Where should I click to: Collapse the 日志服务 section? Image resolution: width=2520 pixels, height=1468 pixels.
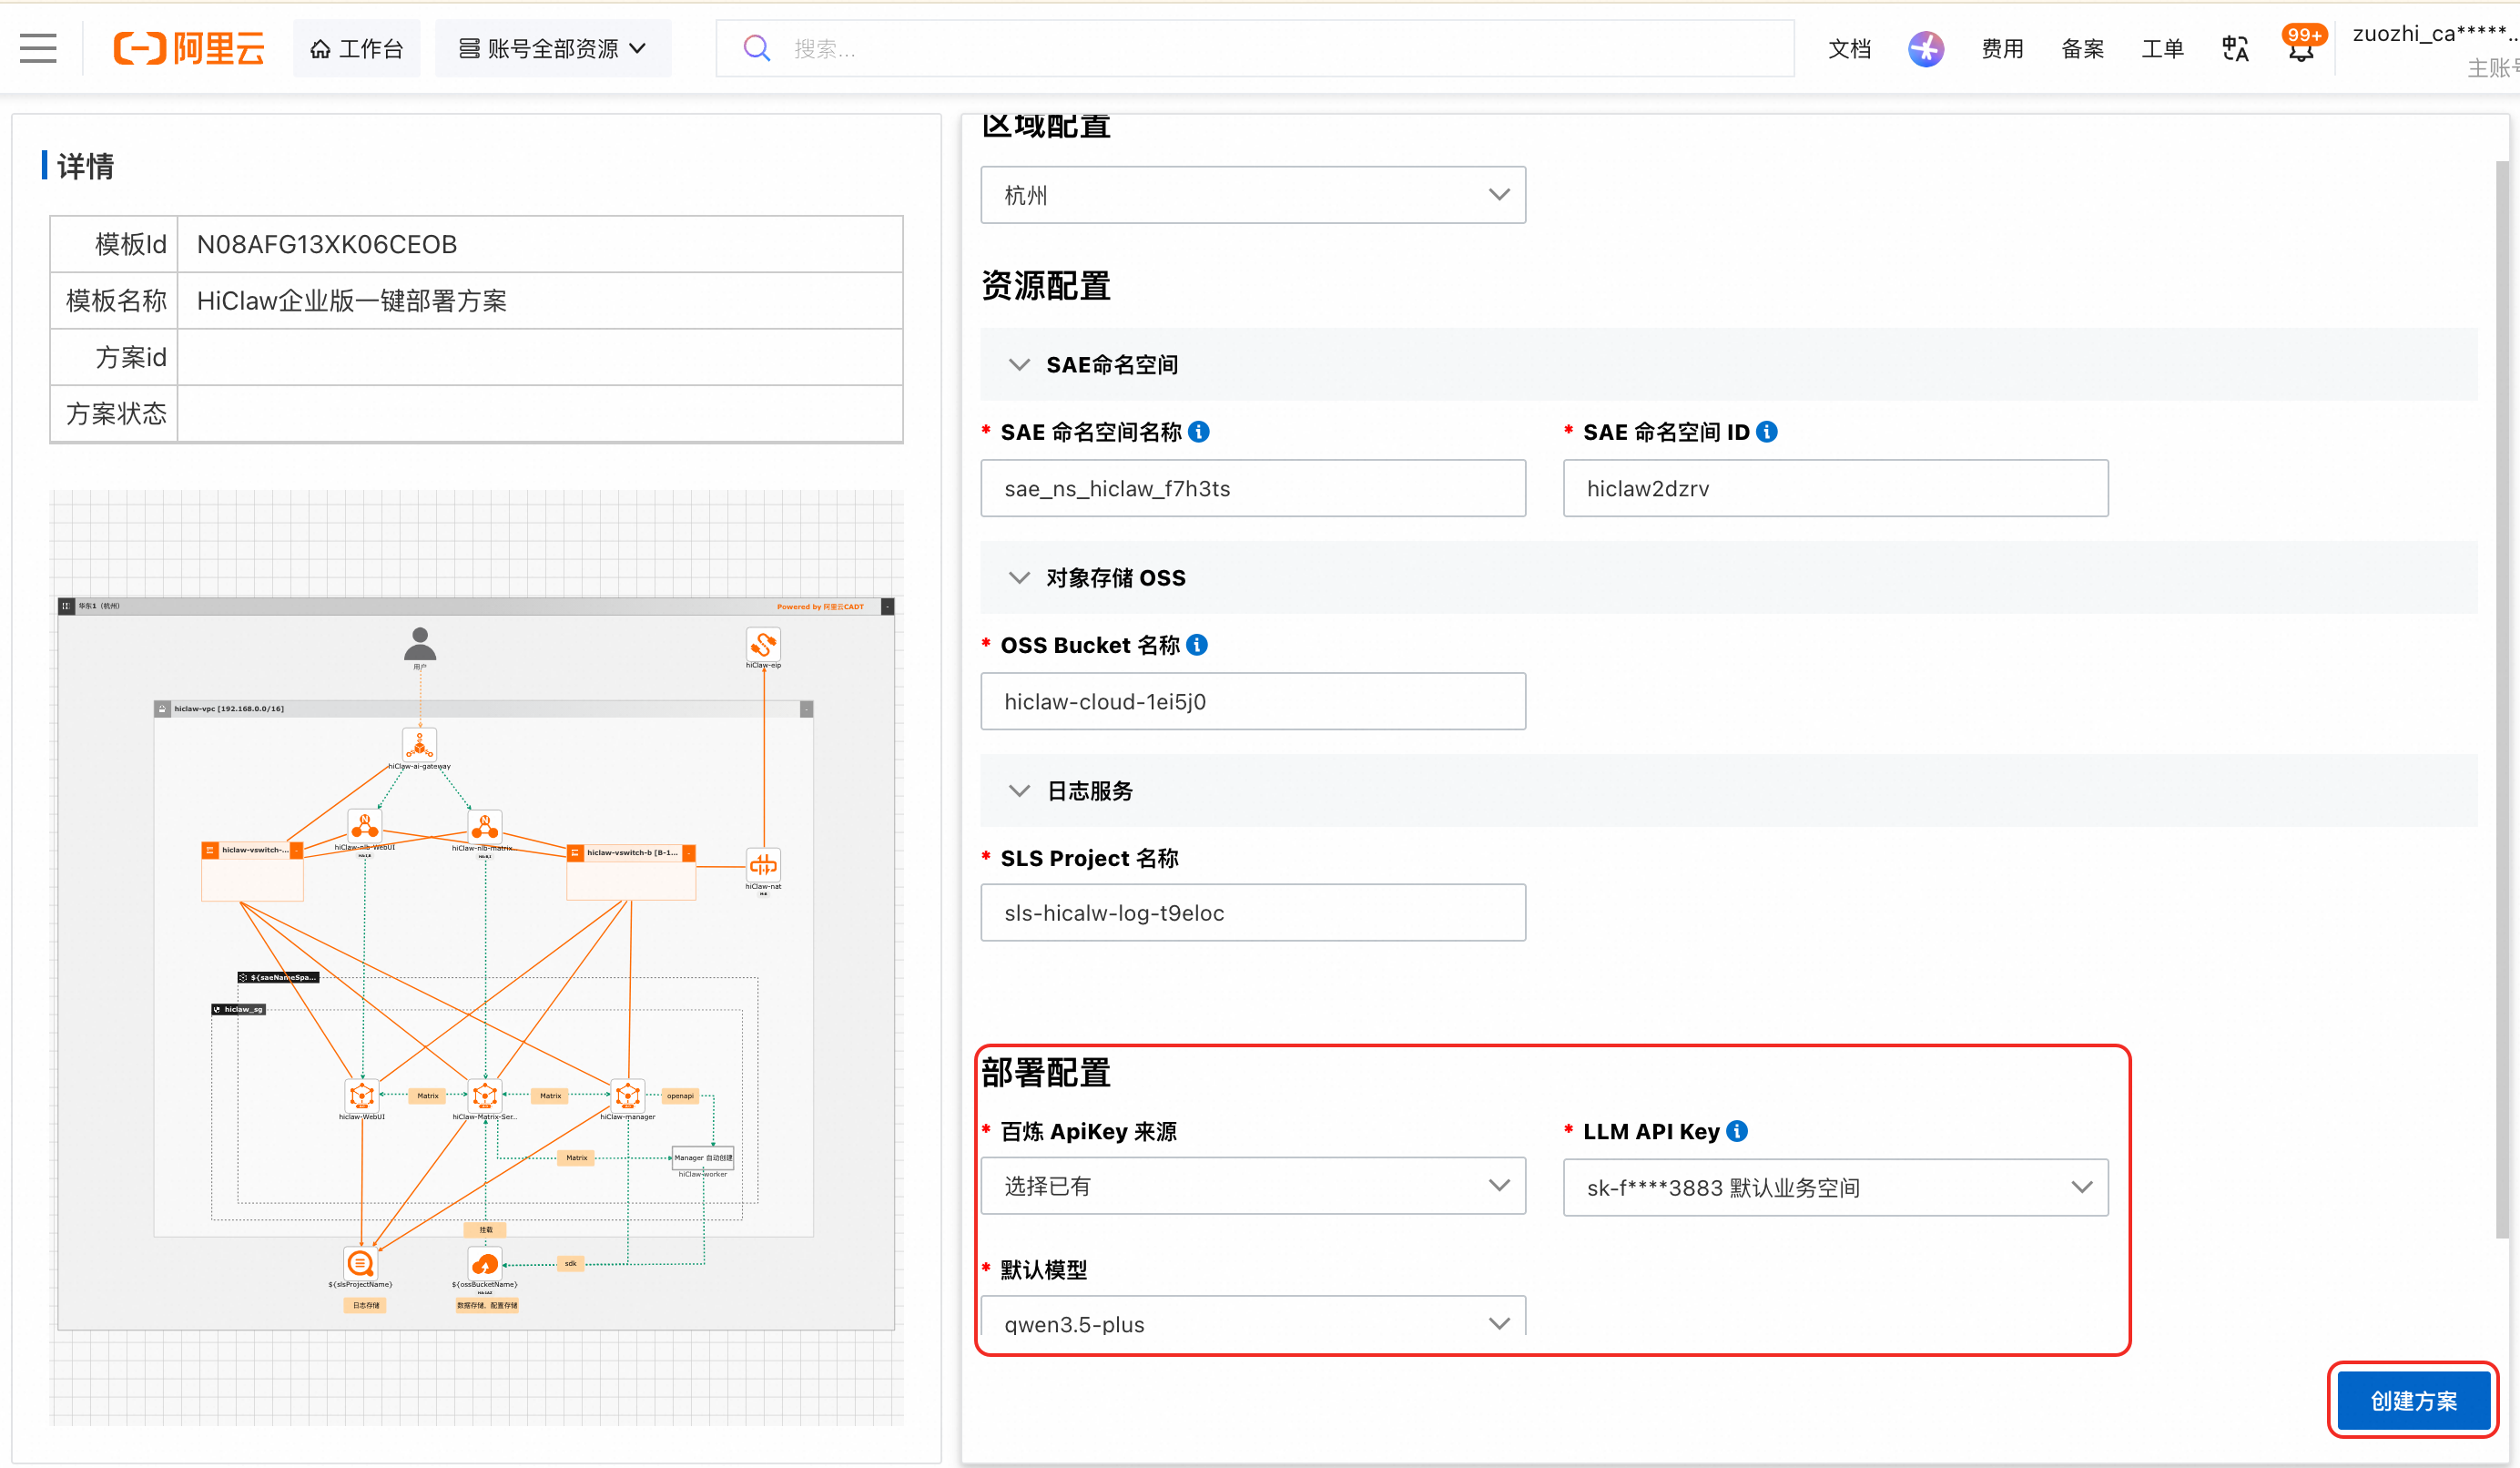[x=1019, y=791]
